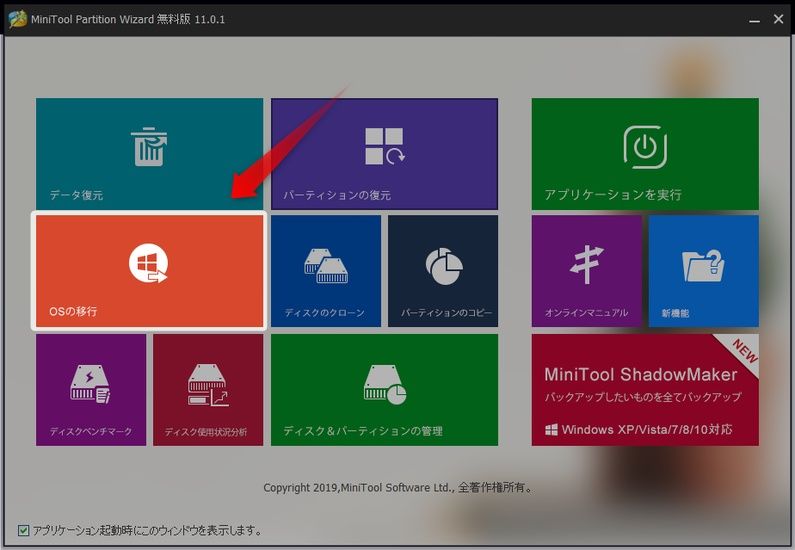This screenshot has width=795, height=550.
Task: Launch ディスクベンチマーク drive lightning icon
Action: pyautogui.click(x=90, y=384)
